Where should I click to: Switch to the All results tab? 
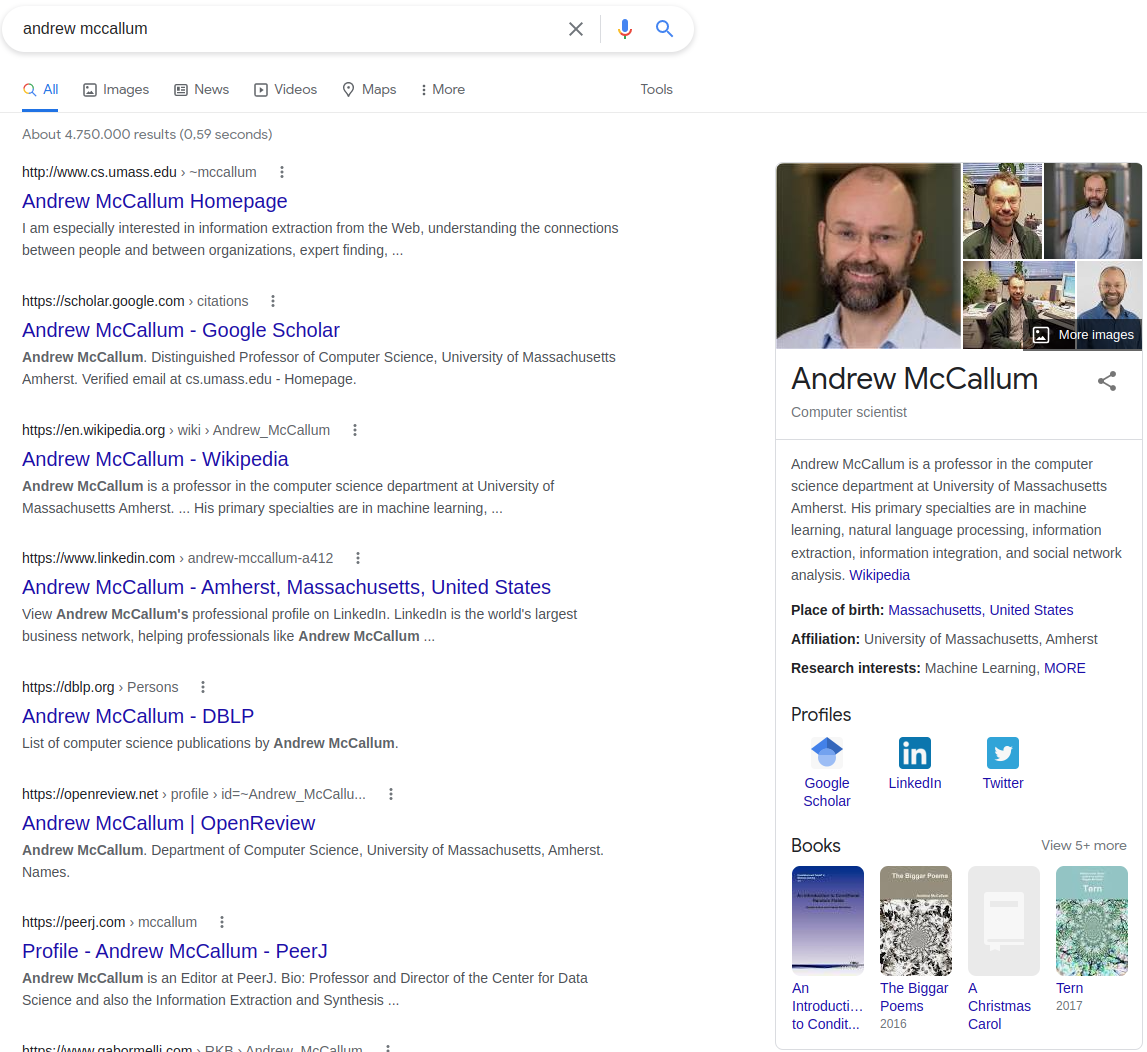coord(40,89)
